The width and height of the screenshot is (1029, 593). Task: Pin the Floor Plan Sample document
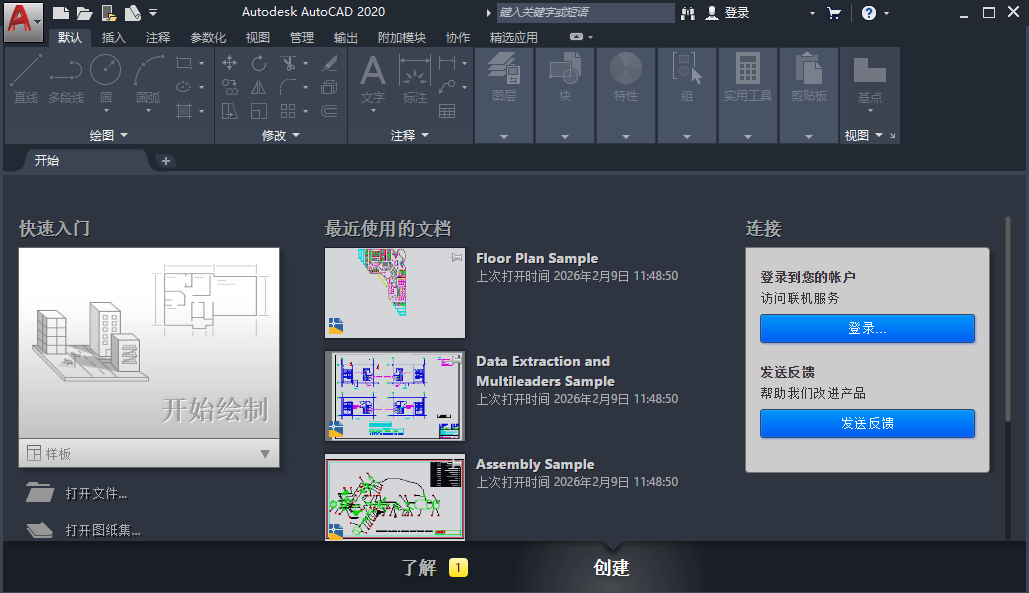click(x=457, y=258)
